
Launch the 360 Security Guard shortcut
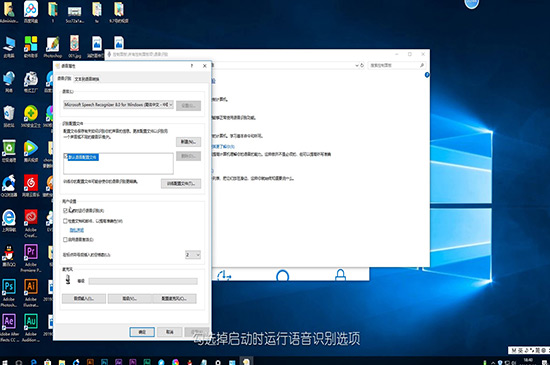[x=31, y=116]
